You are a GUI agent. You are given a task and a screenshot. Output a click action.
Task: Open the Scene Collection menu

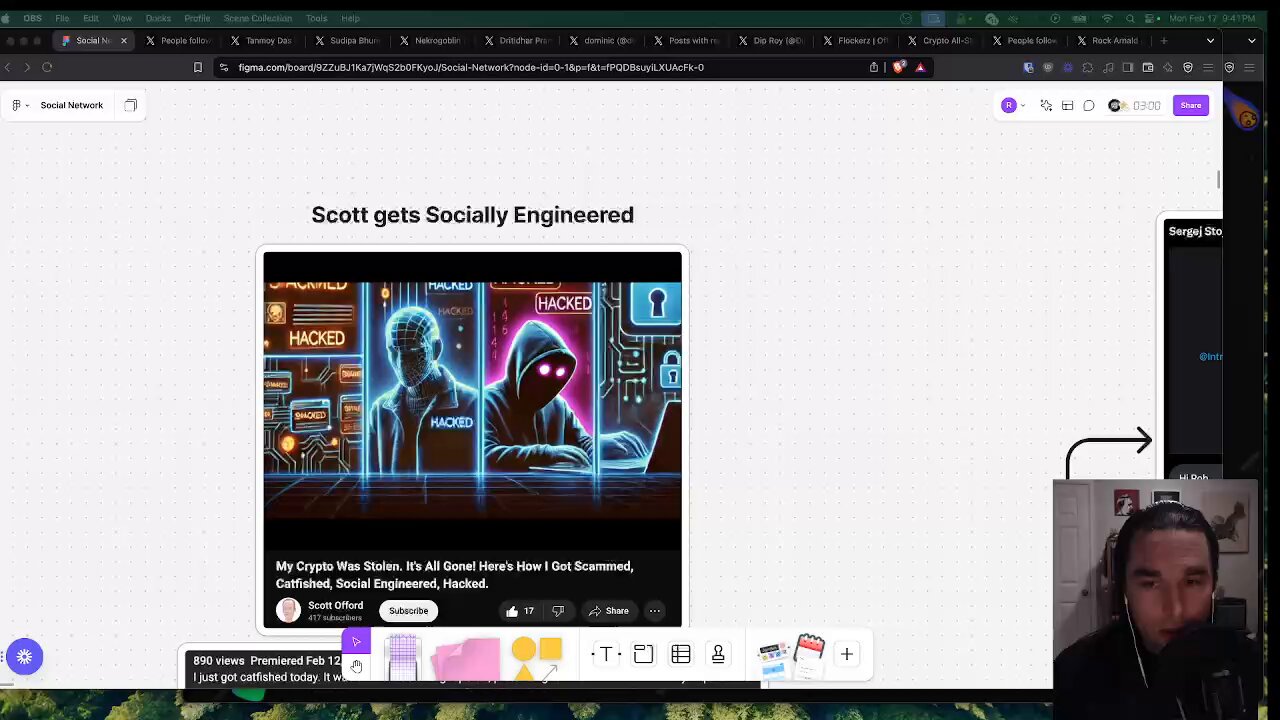[x=257, y=18]
